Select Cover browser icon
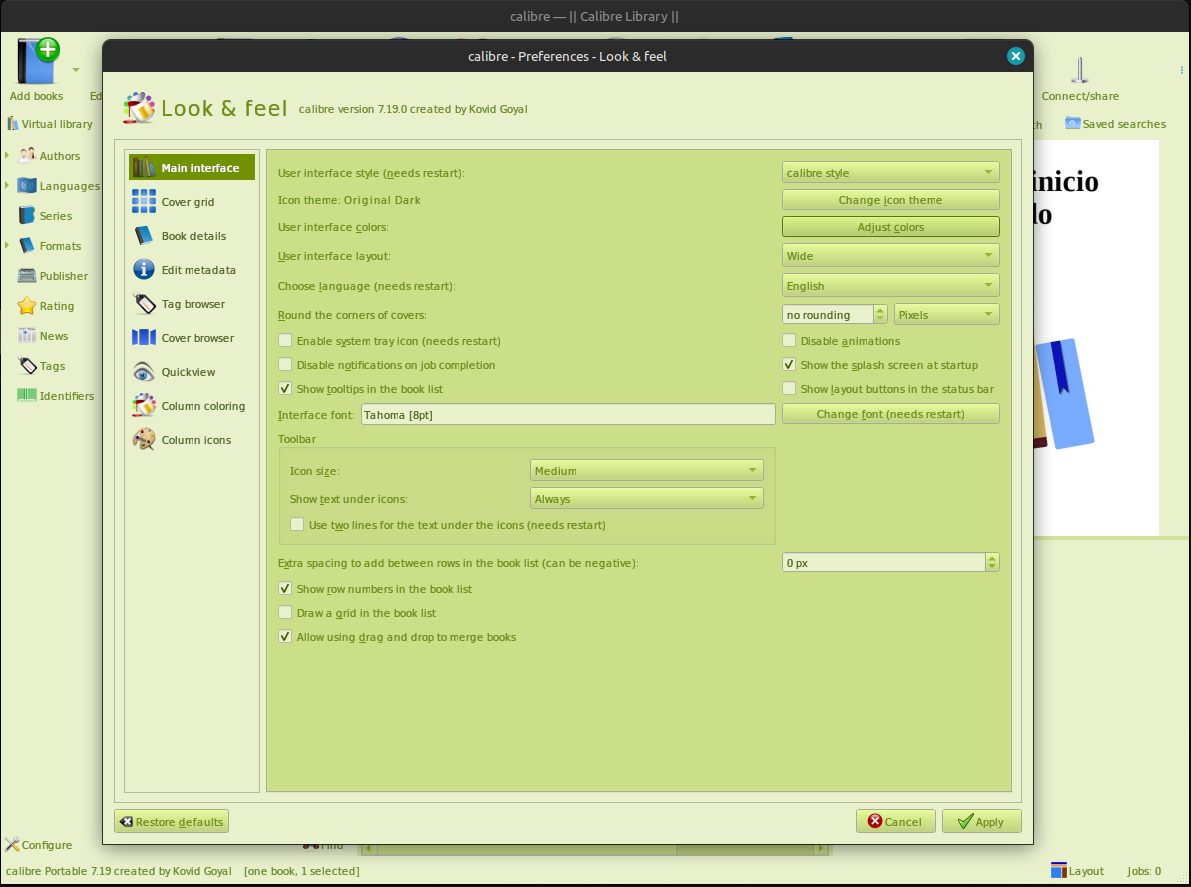The width and height of the screenshot is (1191, 887). pyautogui.click(x=144, y=337)
